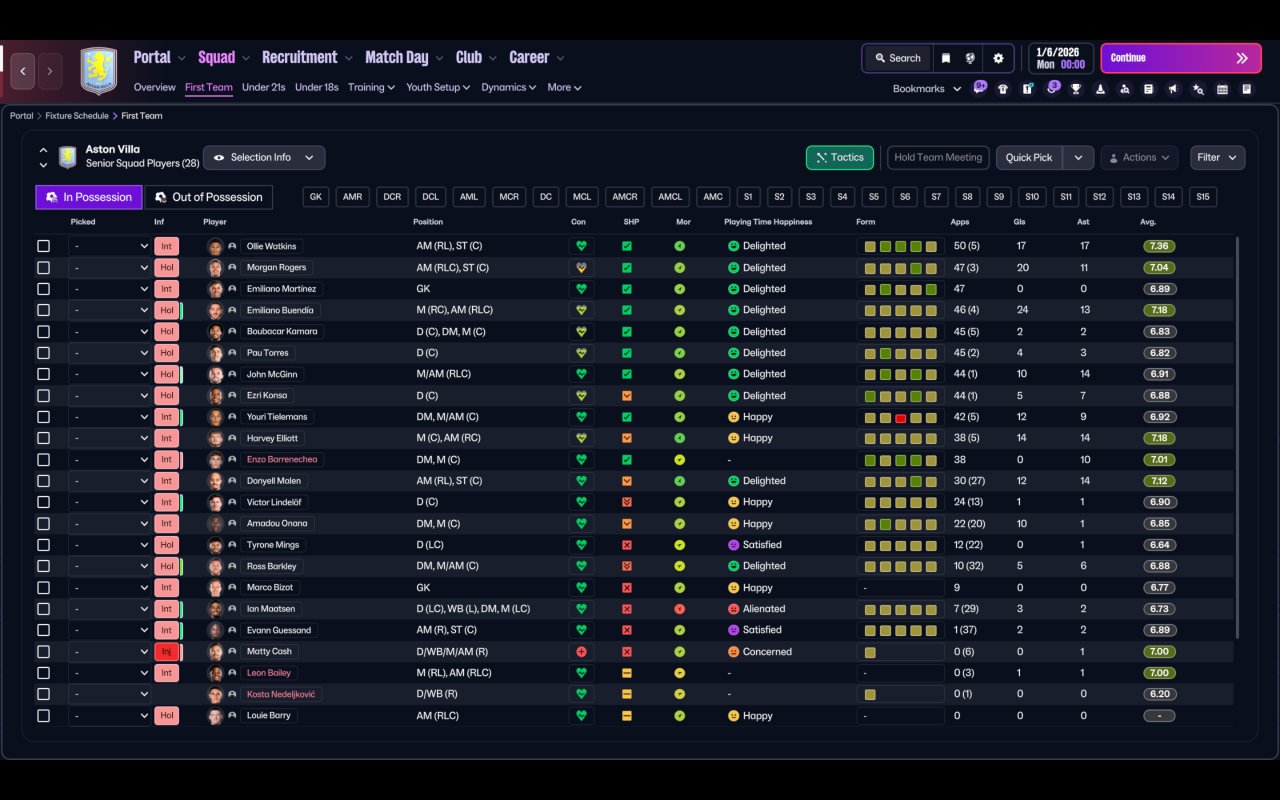Open the Picked dropdown for John McGinn

pyautogui.click(x=110, y=374)
